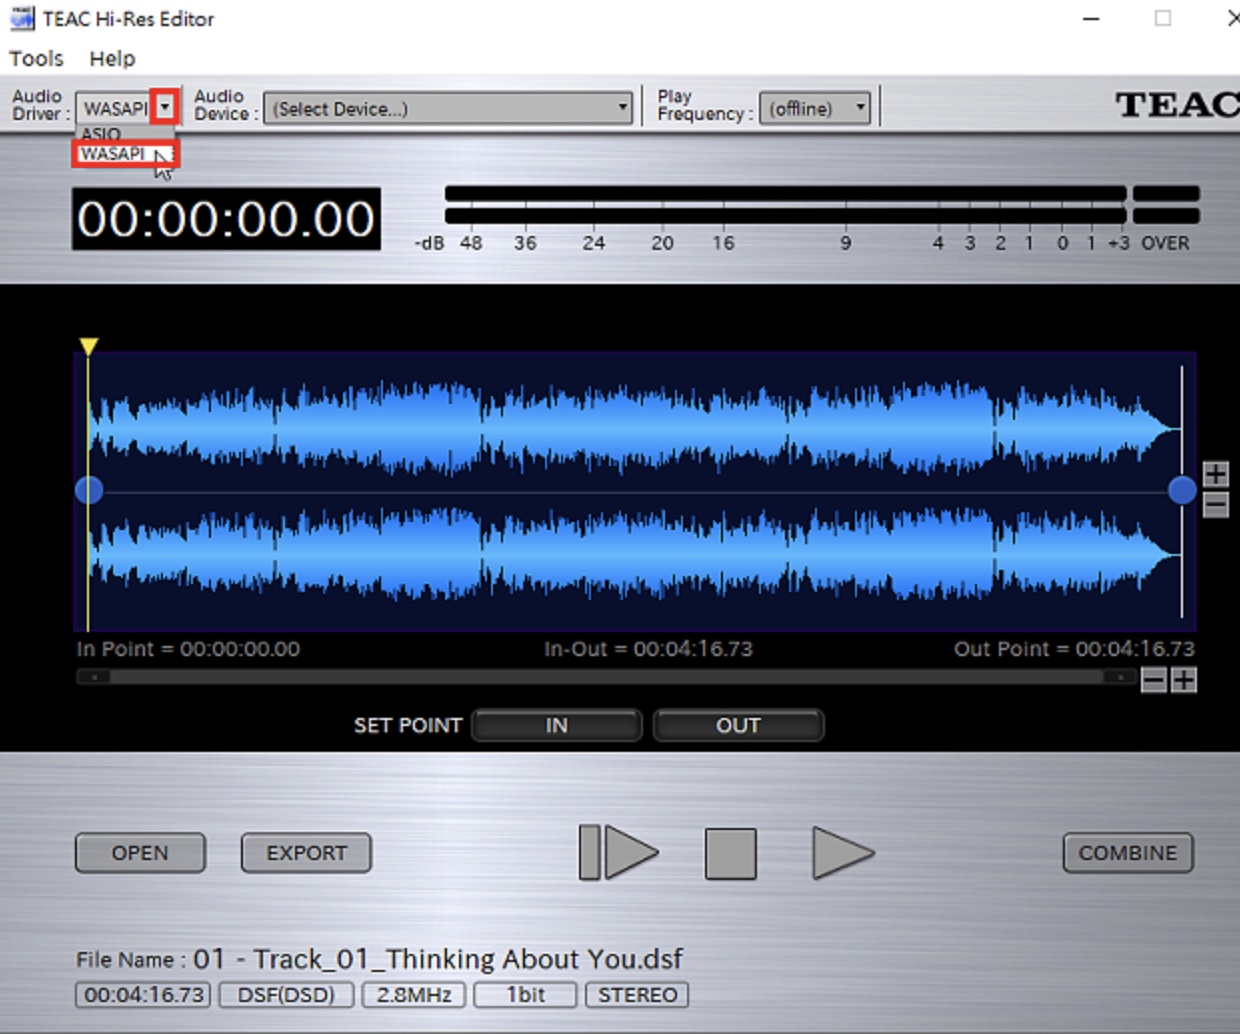Click the 2.8MHz sample rate box
The height and width of the screenshot is (1034, 1240).
pyautogui.click(x=414, y=995)
